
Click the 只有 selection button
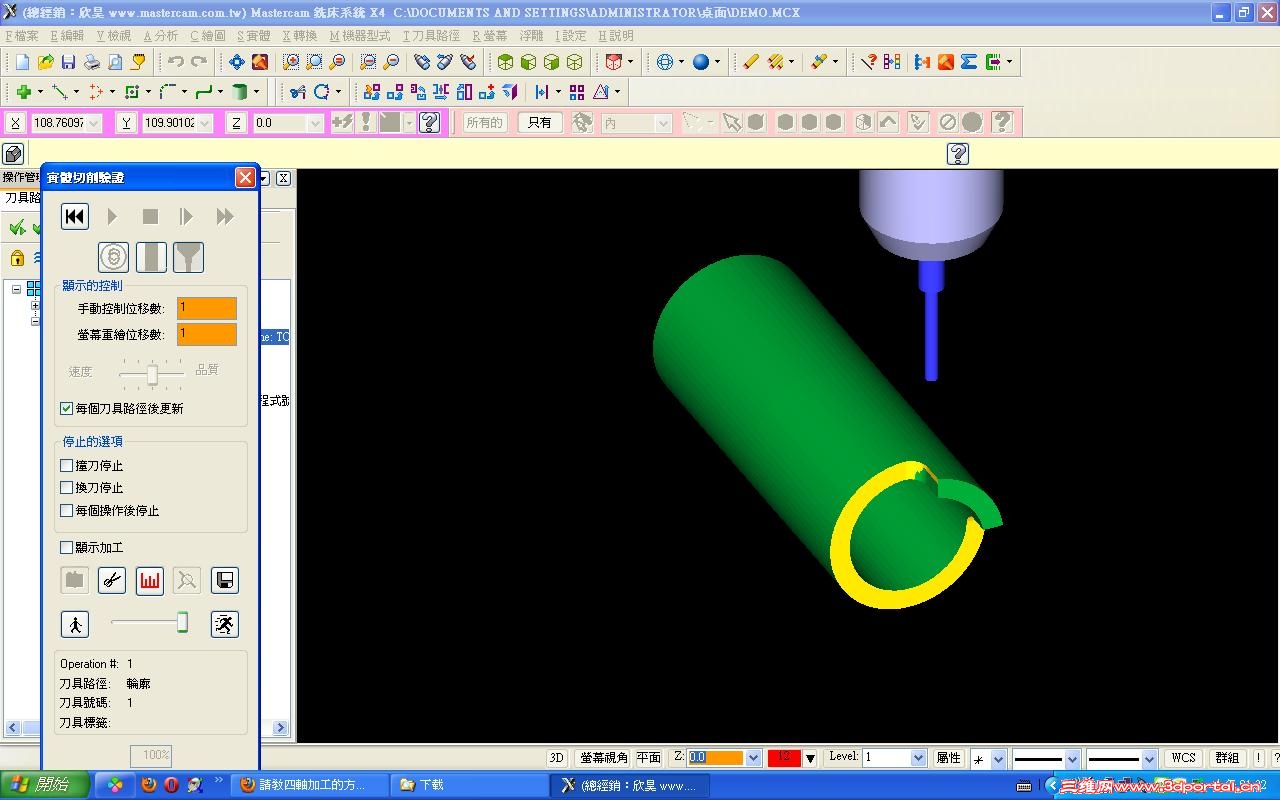point(540,123)
